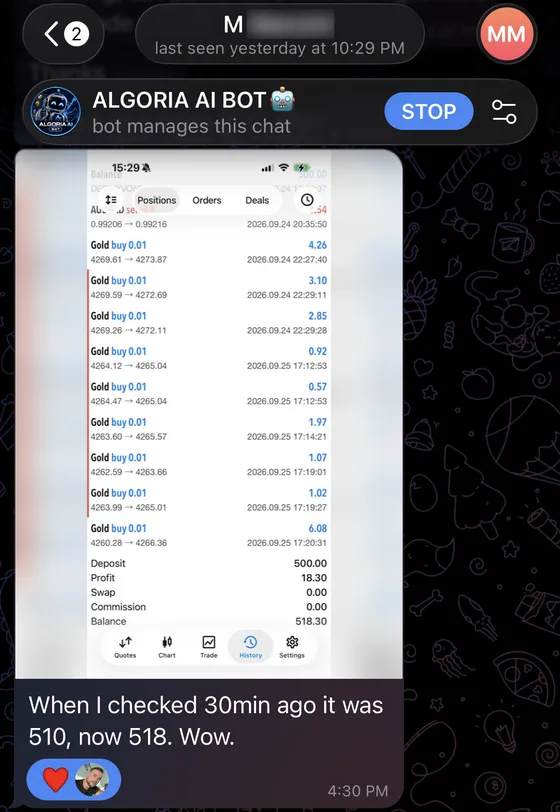This screenshot has width=560, height=812.
Task: Tap the sort arrows icon in screenshot
Action: [110, 200]
